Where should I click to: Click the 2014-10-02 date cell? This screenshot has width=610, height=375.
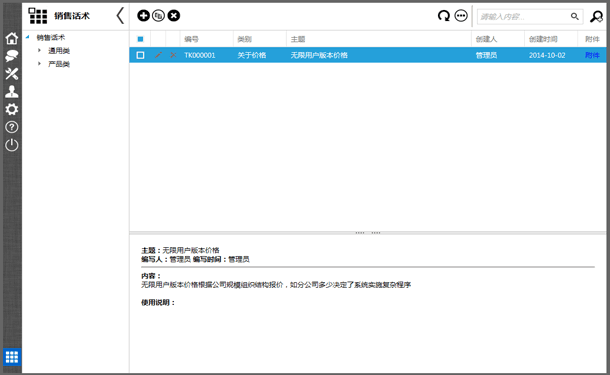pos(547,55)
